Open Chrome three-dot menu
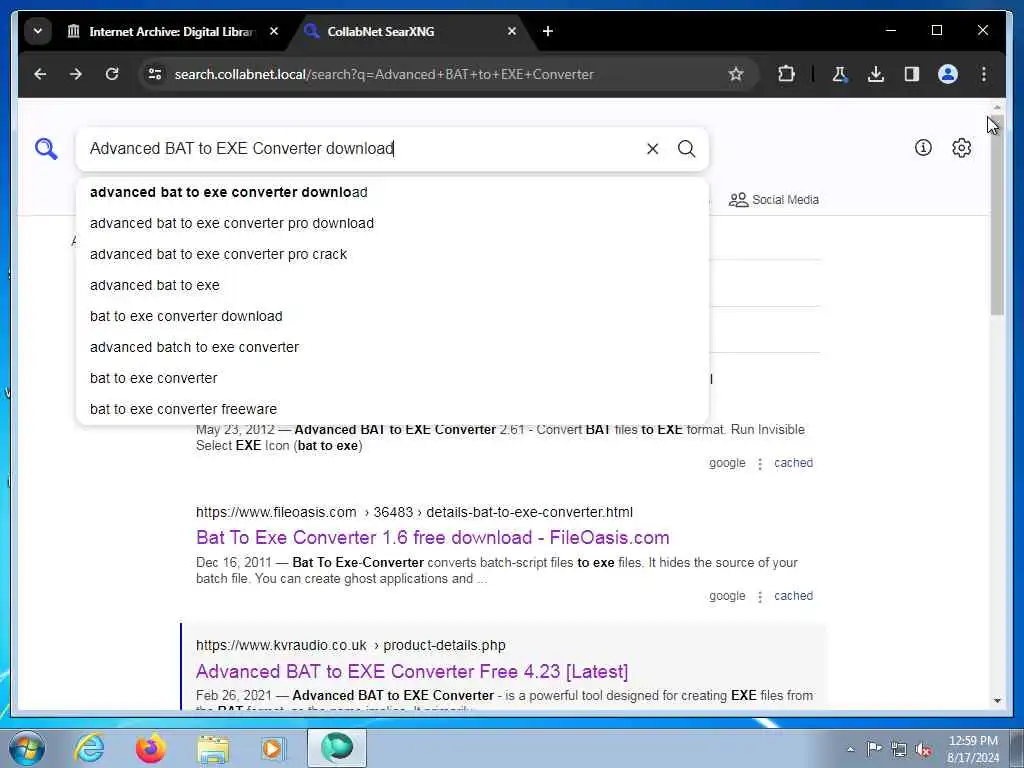This screenshot has width=1024, height=768. click(984, 74)
